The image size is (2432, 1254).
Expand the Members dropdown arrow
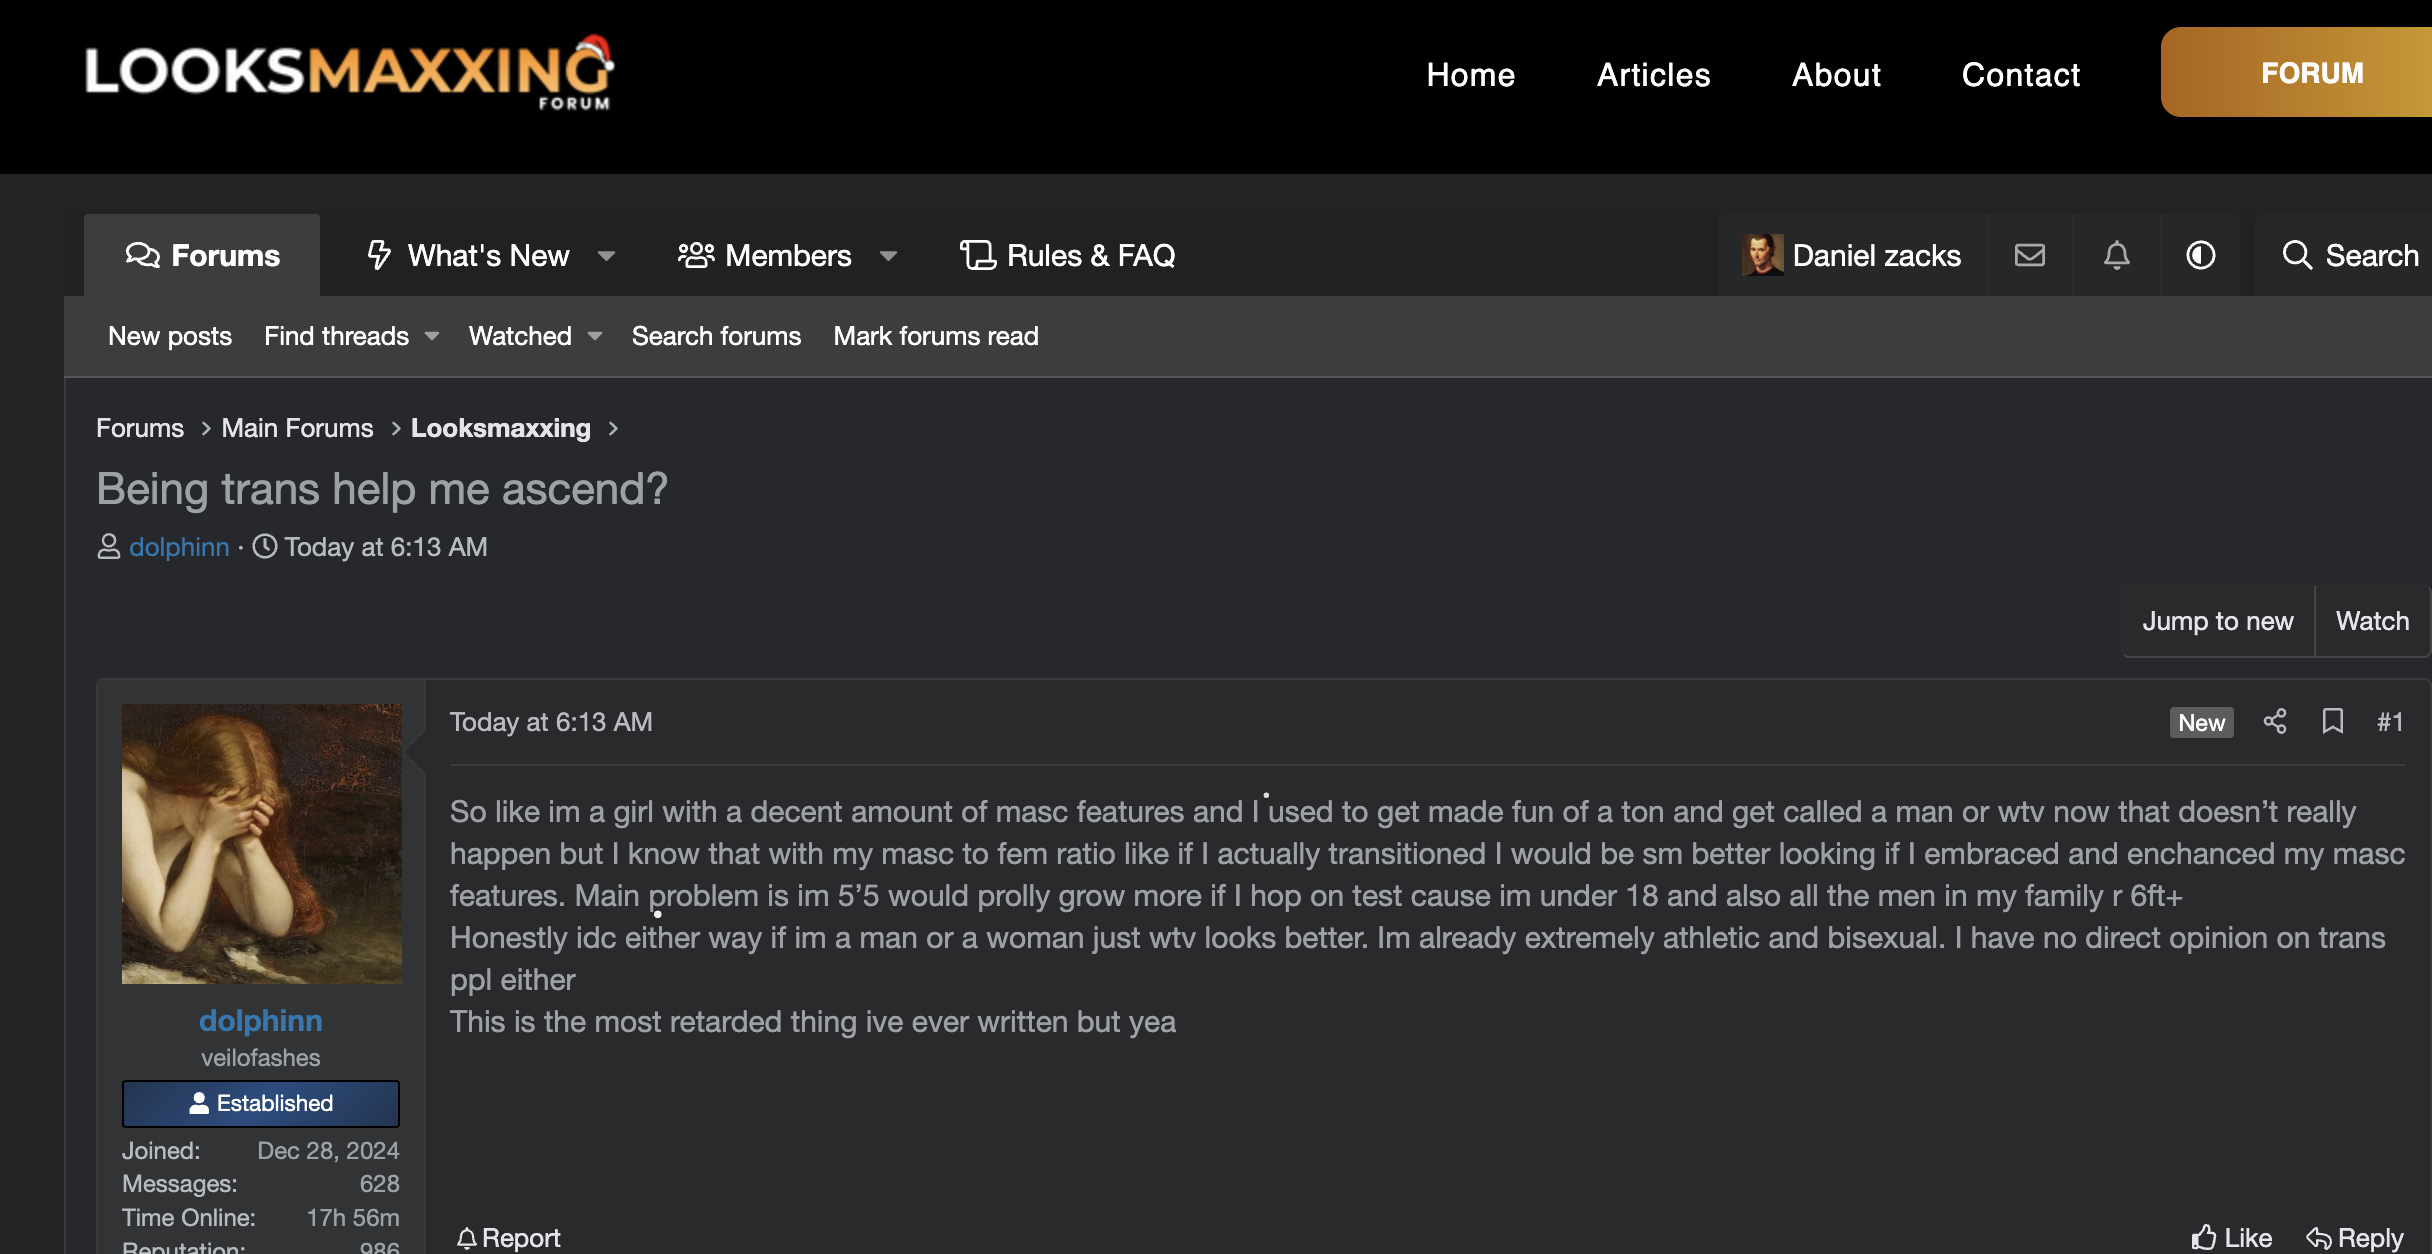click(888, 256)
